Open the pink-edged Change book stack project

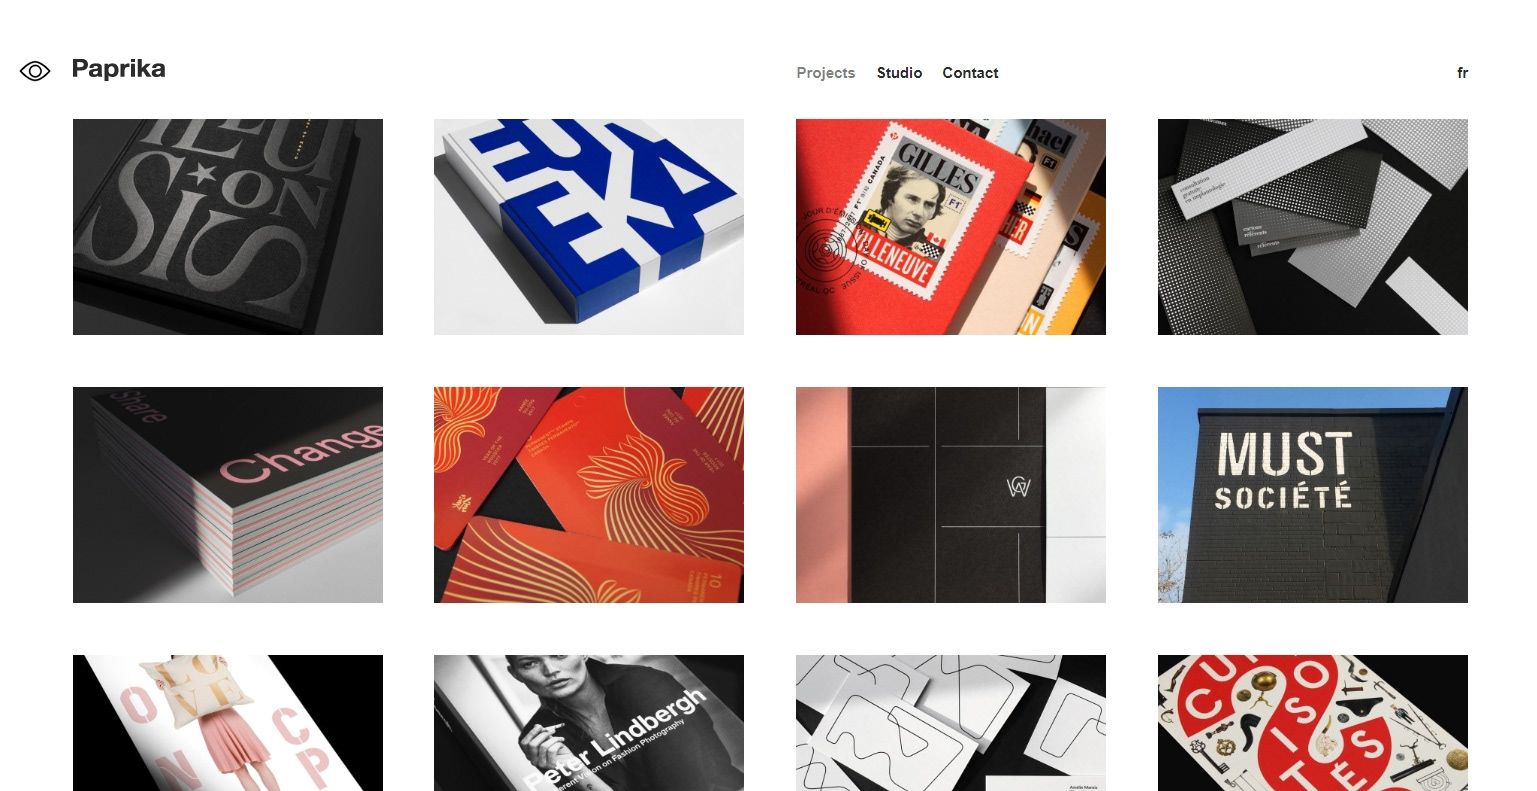click(x=228, y=495)
